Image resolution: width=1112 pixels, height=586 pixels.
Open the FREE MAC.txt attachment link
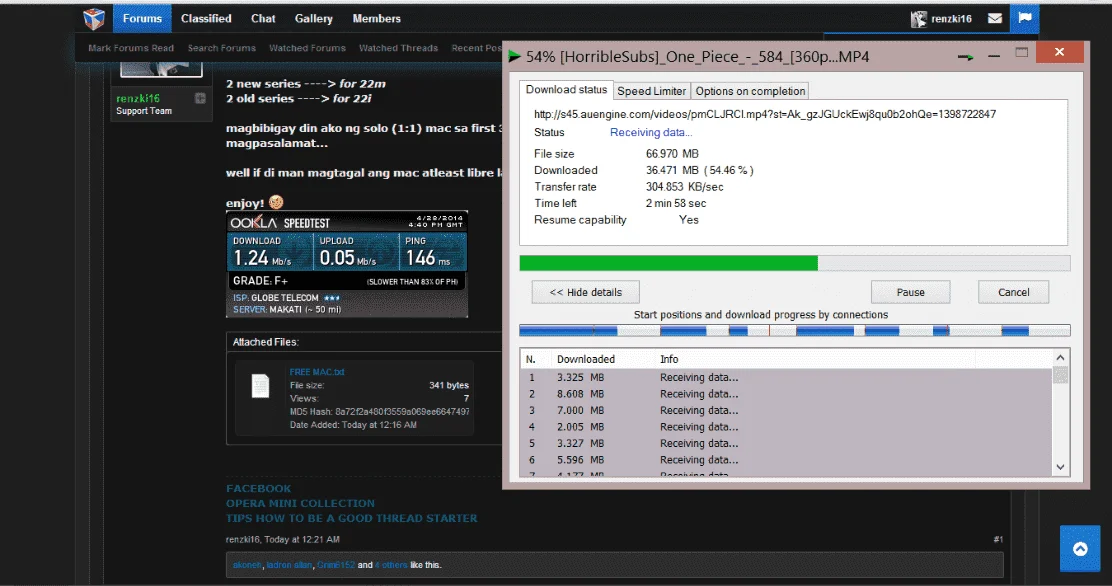(316, 372)
